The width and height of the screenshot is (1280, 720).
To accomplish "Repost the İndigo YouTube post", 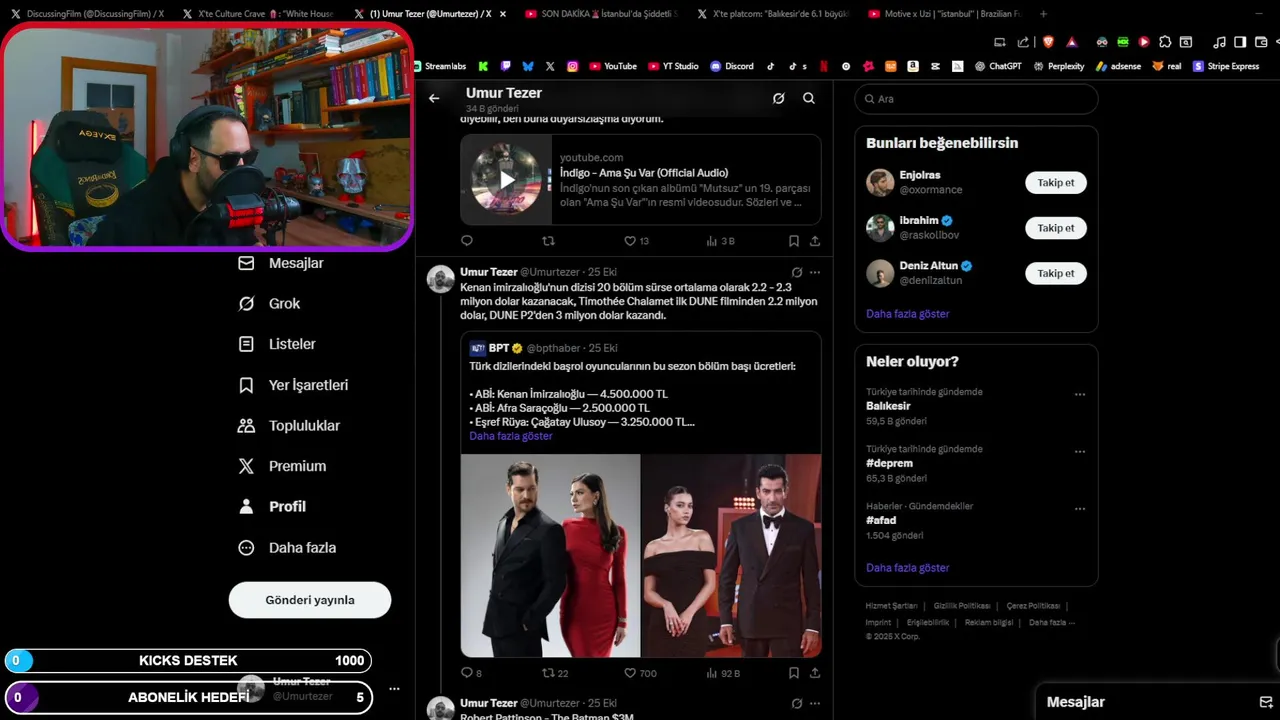I will click(x=548, y=241).
